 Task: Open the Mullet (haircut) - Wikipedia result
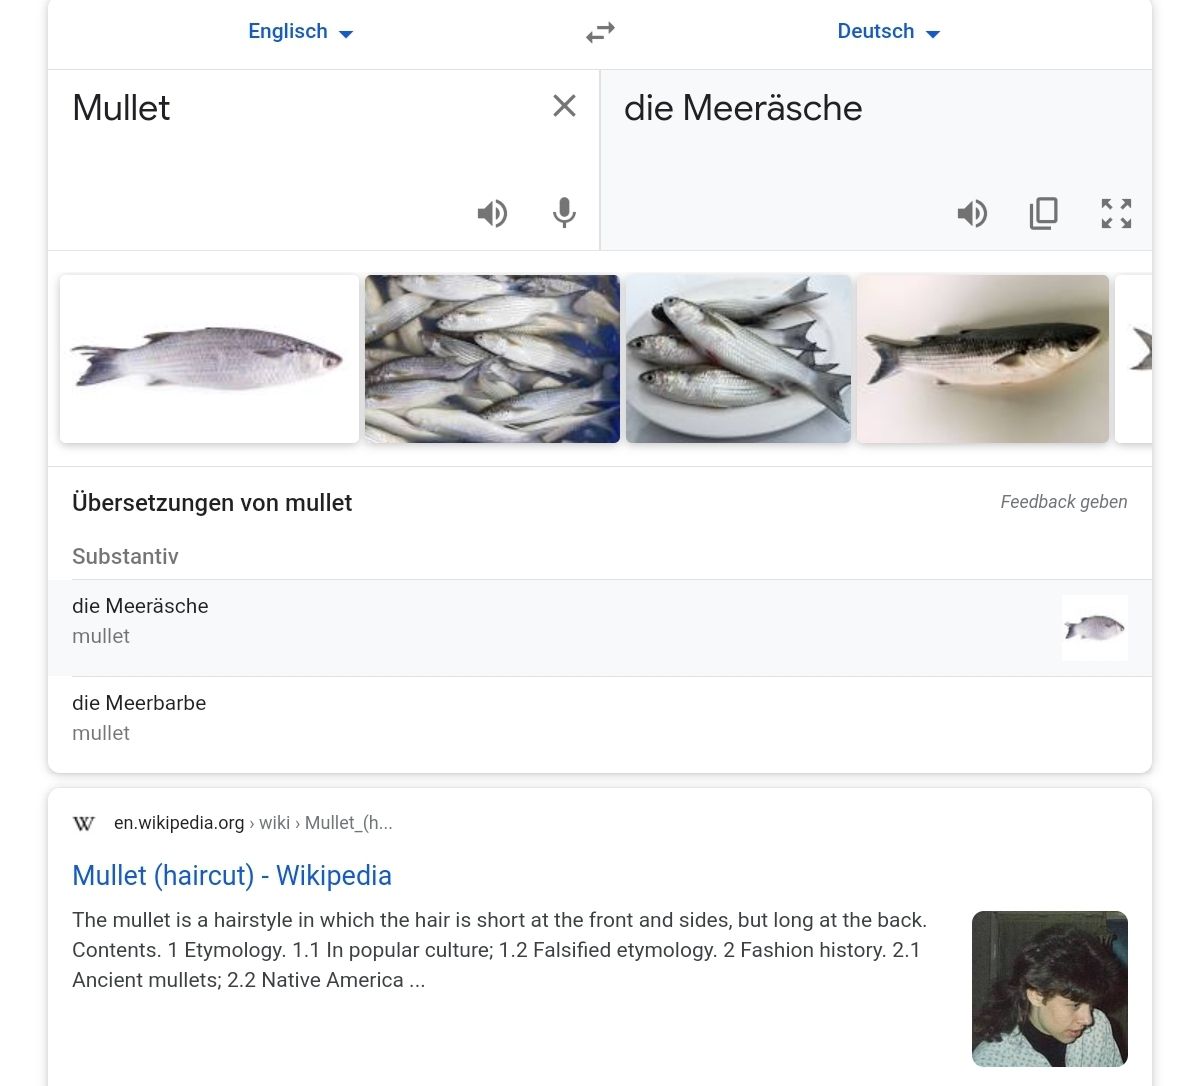point(232,876)
